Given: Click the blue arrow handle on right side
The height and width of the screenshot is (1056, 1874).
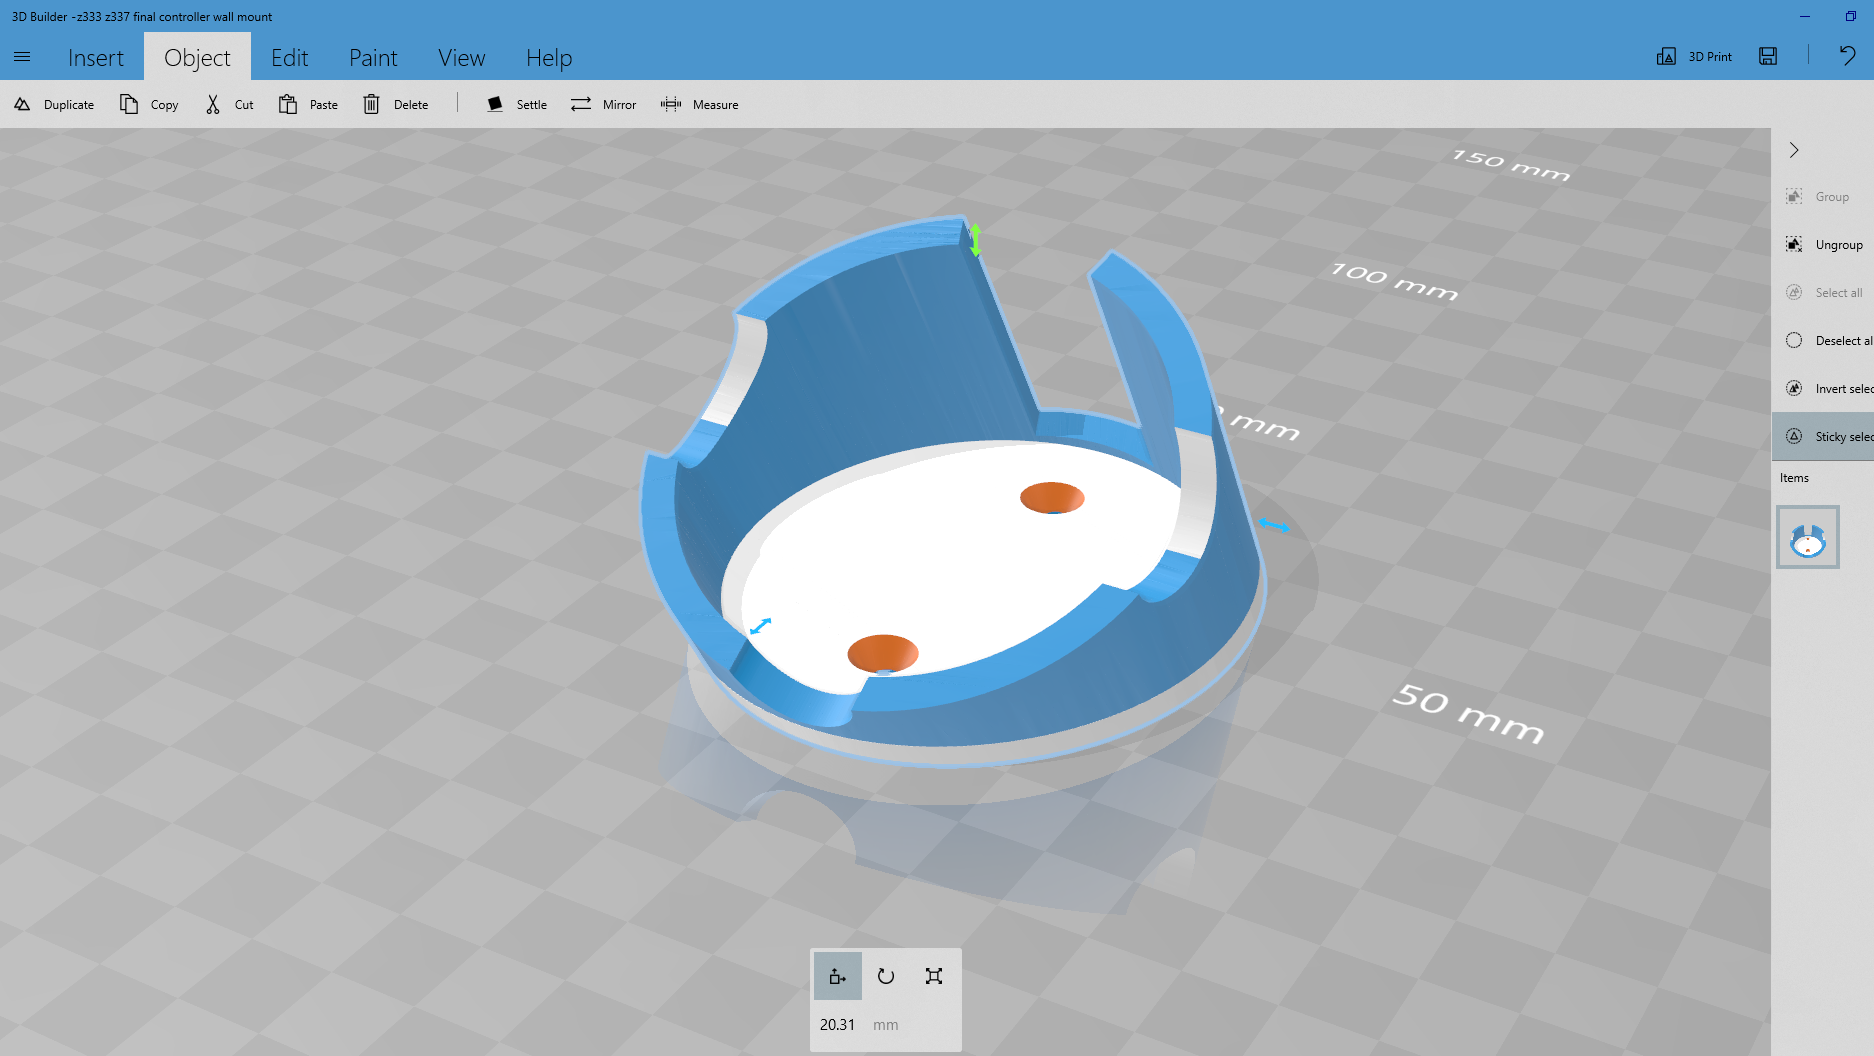Looking at the screenshot, I should (x=1273, y=525).
